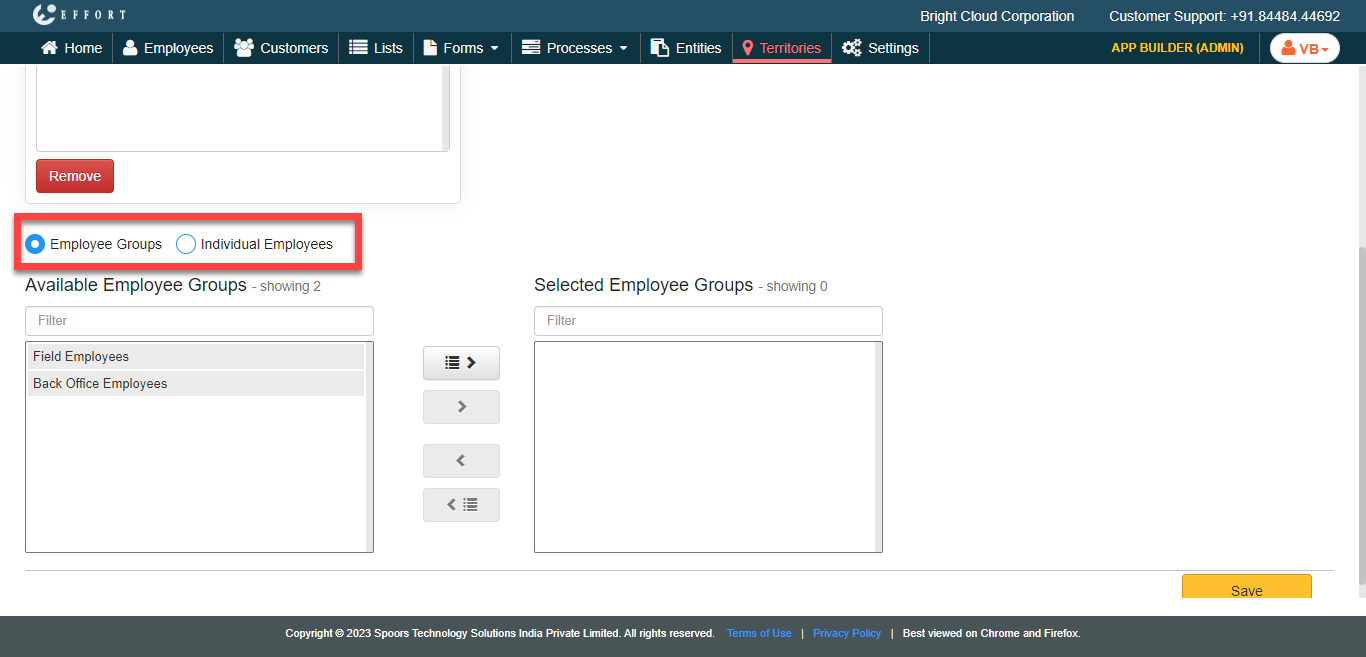This screenshot has width=1366, height=657.
Task: Click the move-all-right list arrow button
Action: 461,363
